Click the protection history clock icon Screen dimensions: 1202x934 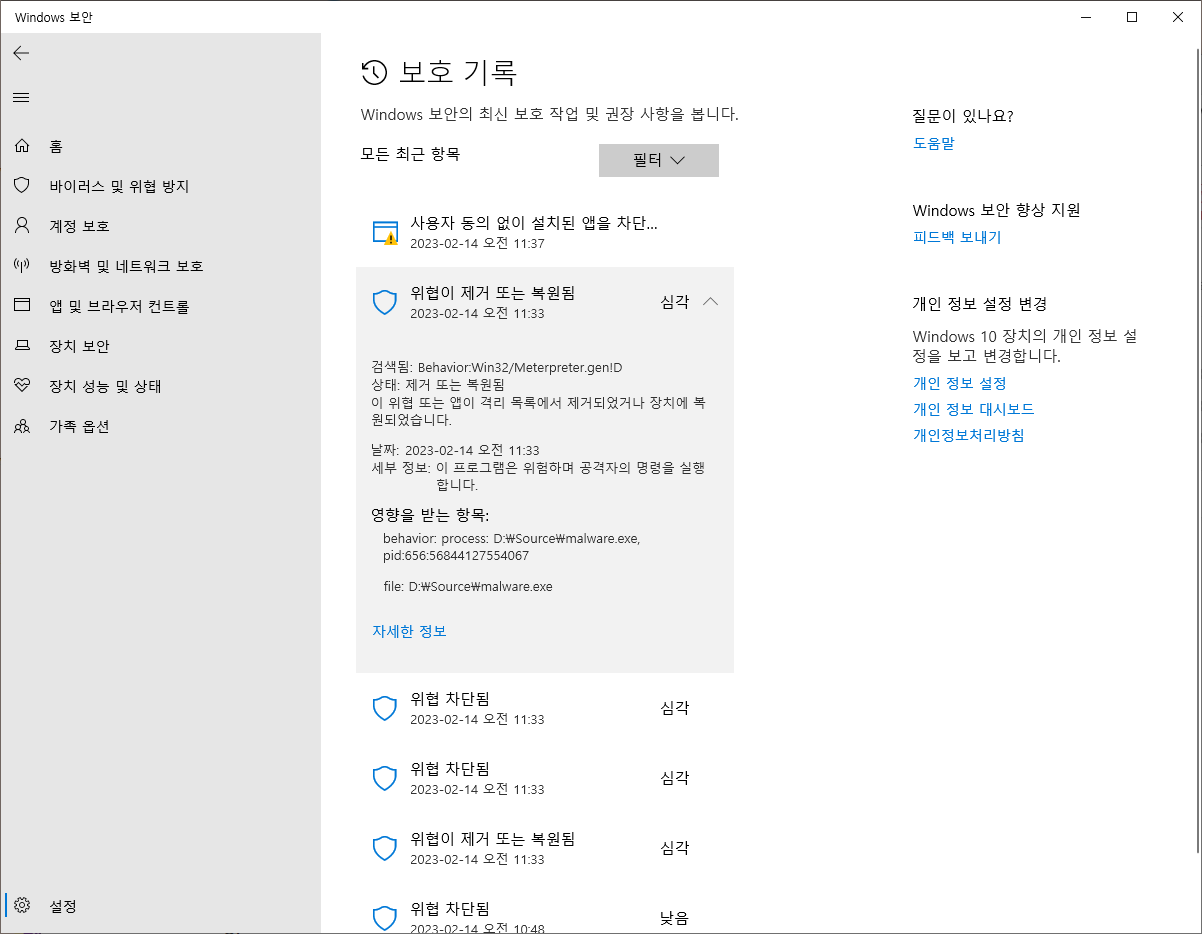pyautogui.click(x=374, y=72)
